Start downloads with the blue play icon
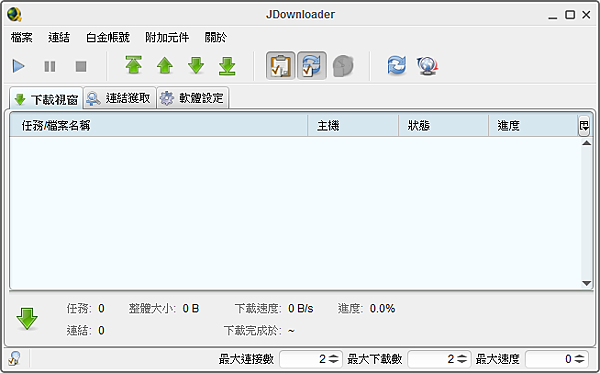Image resolution: width=600 pixels, height=373 pixels. point(18,66)
